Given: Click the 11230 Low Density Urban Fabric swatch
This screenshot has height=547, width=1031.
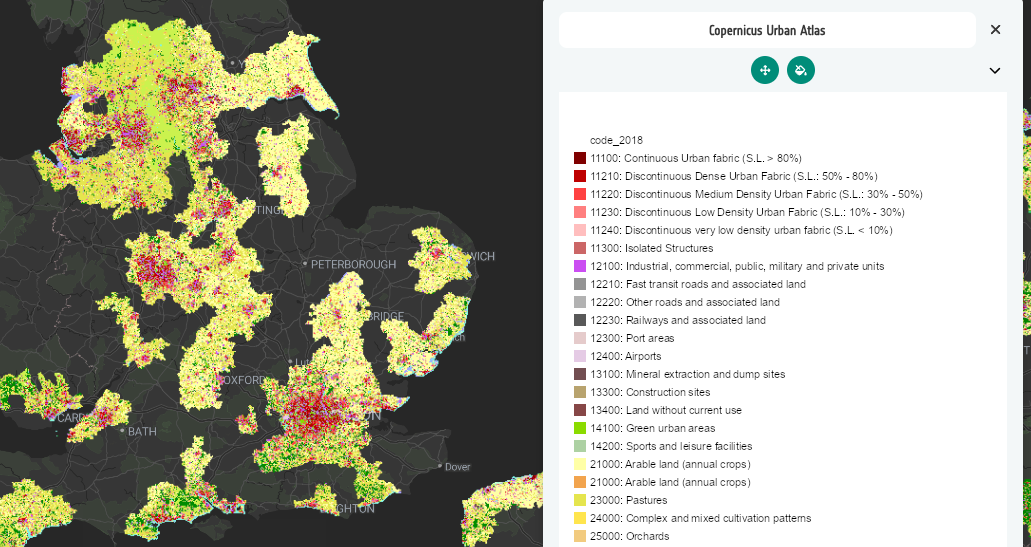Looking at the screenshot, I should (580, 212).
